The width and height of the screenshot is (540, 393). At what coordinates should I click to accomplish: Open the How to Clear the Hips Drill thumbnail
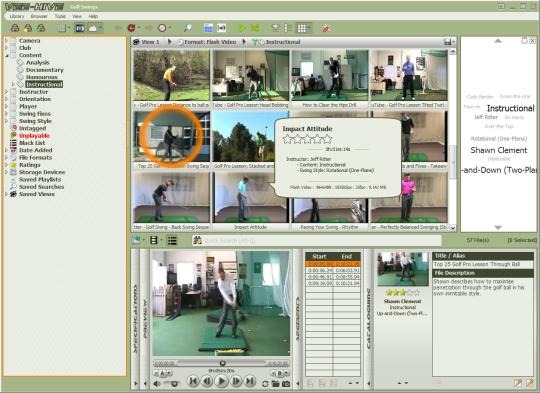(330, 75)
